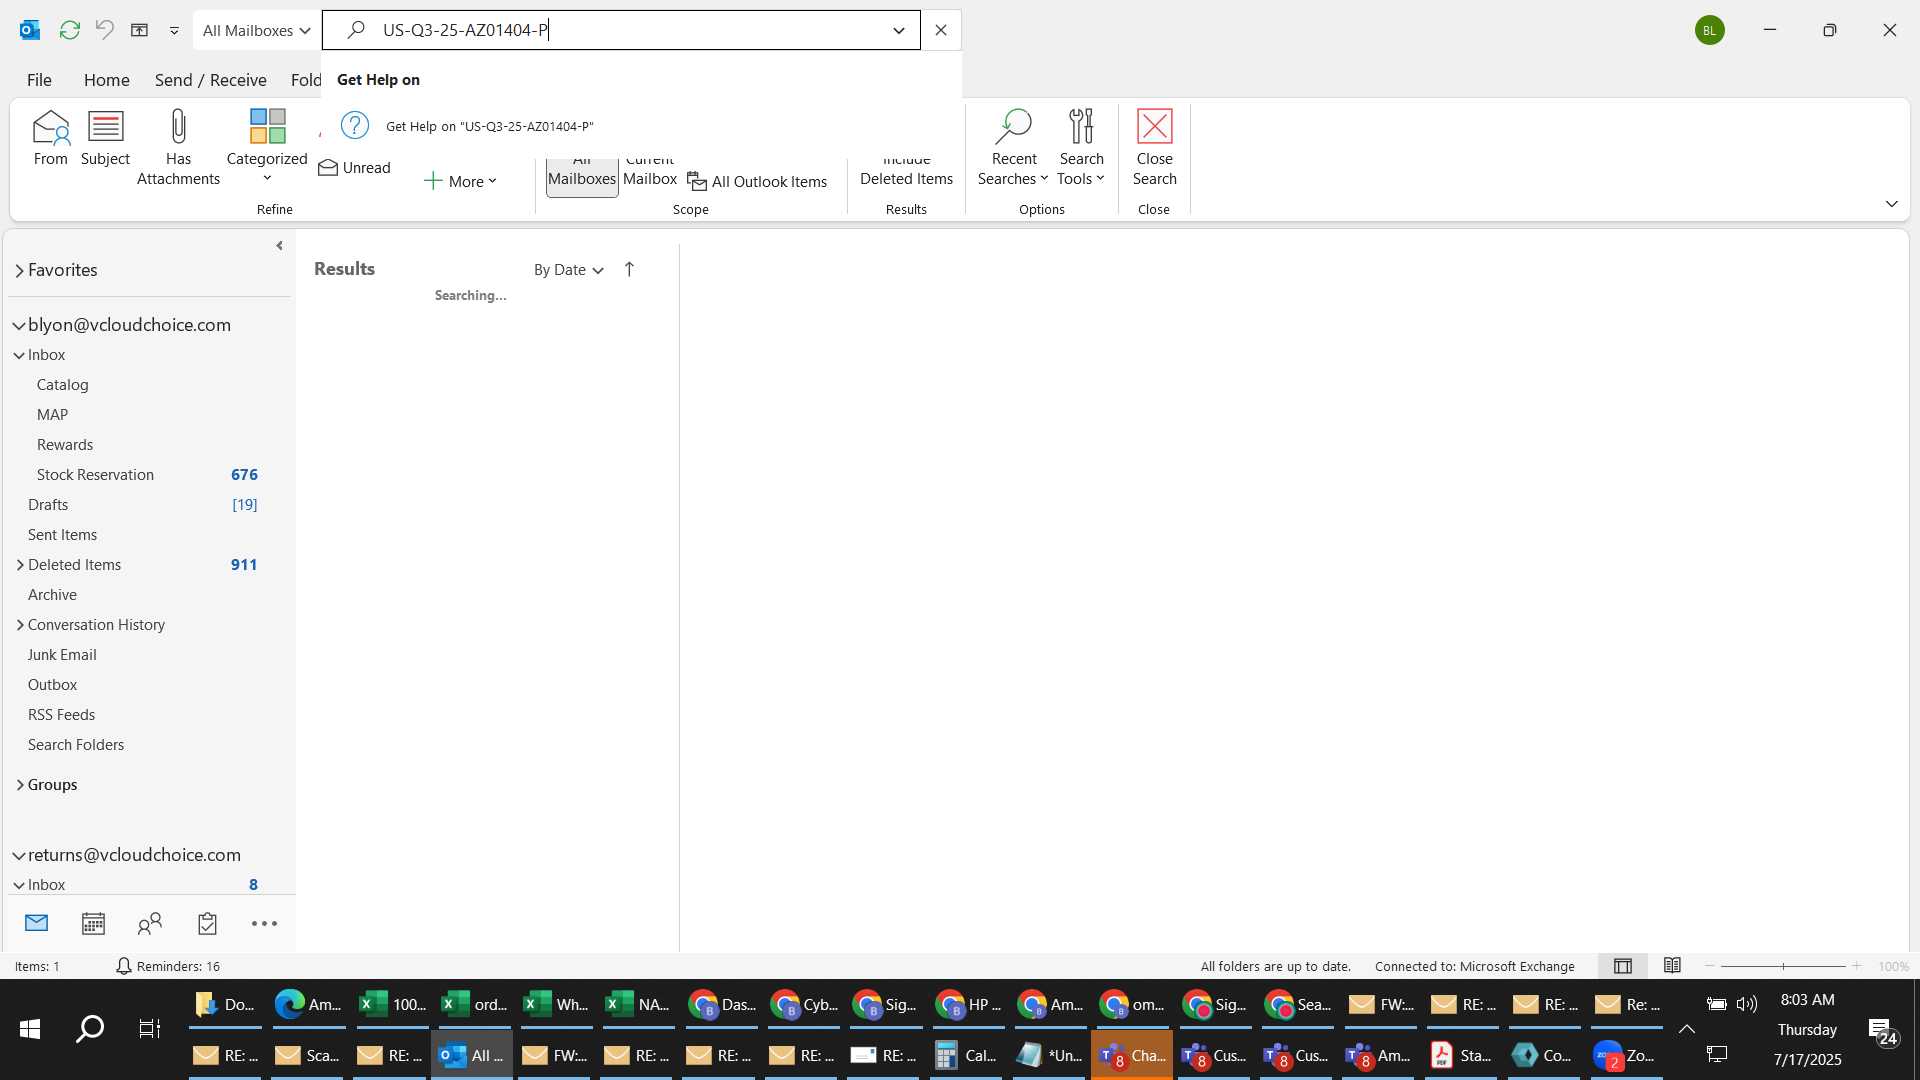The height and width of the screenshot is (1080, 1920).
Task: Set scope to All Outlook Items
Action: [x=757, y=182]
